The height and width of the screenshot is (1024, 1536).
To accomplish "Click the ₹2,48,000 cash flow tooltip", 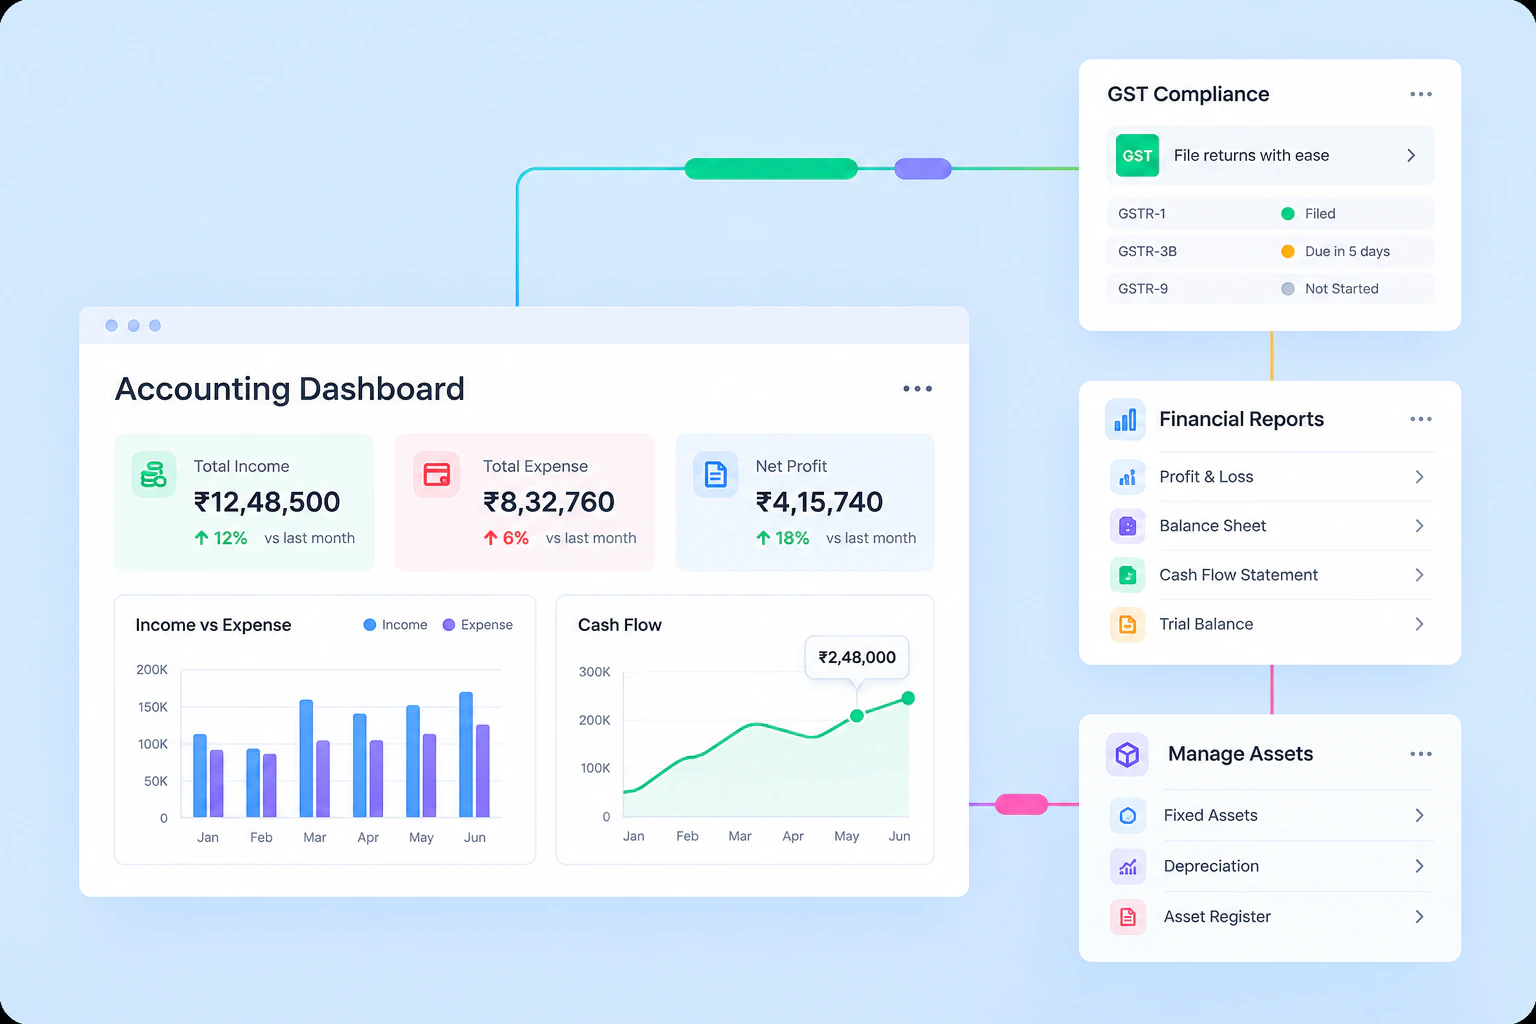I will tap(857, 657).
